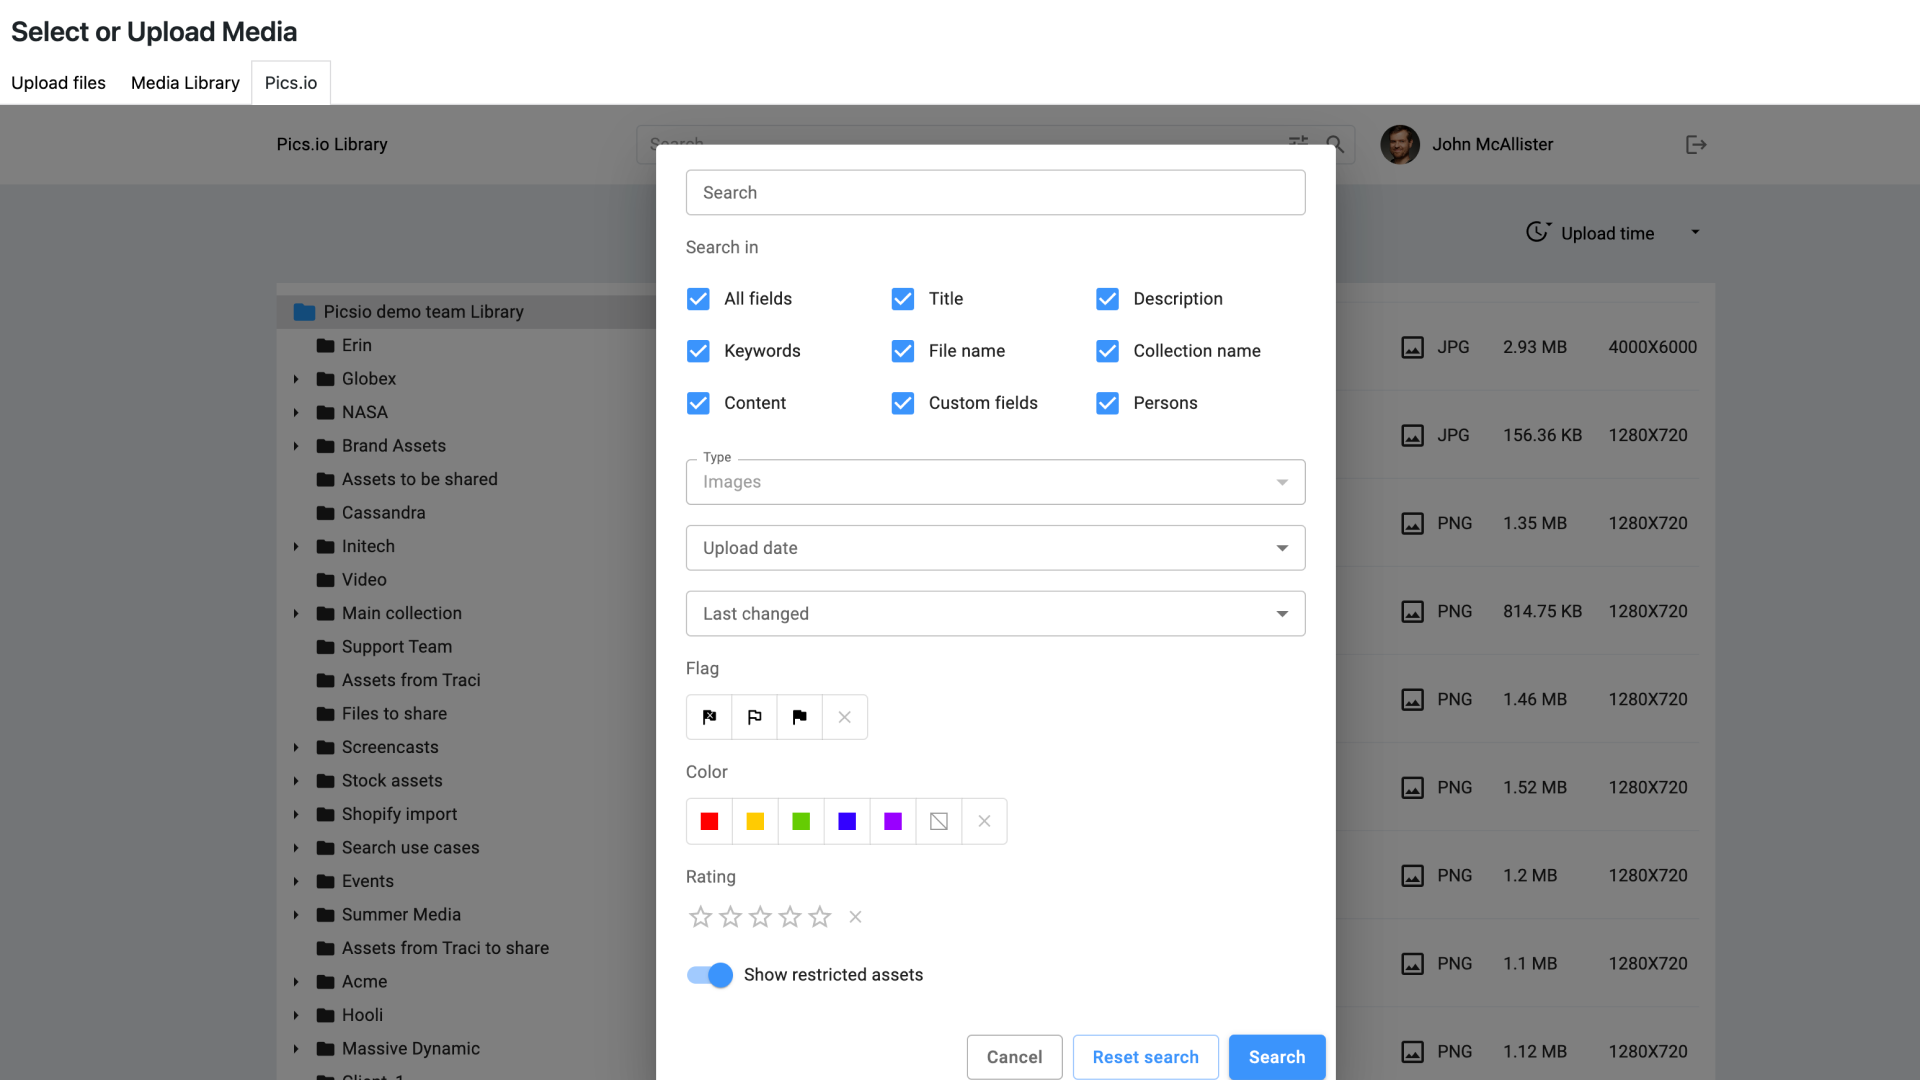Uncheck the File name checkbox

coord(903,351)
